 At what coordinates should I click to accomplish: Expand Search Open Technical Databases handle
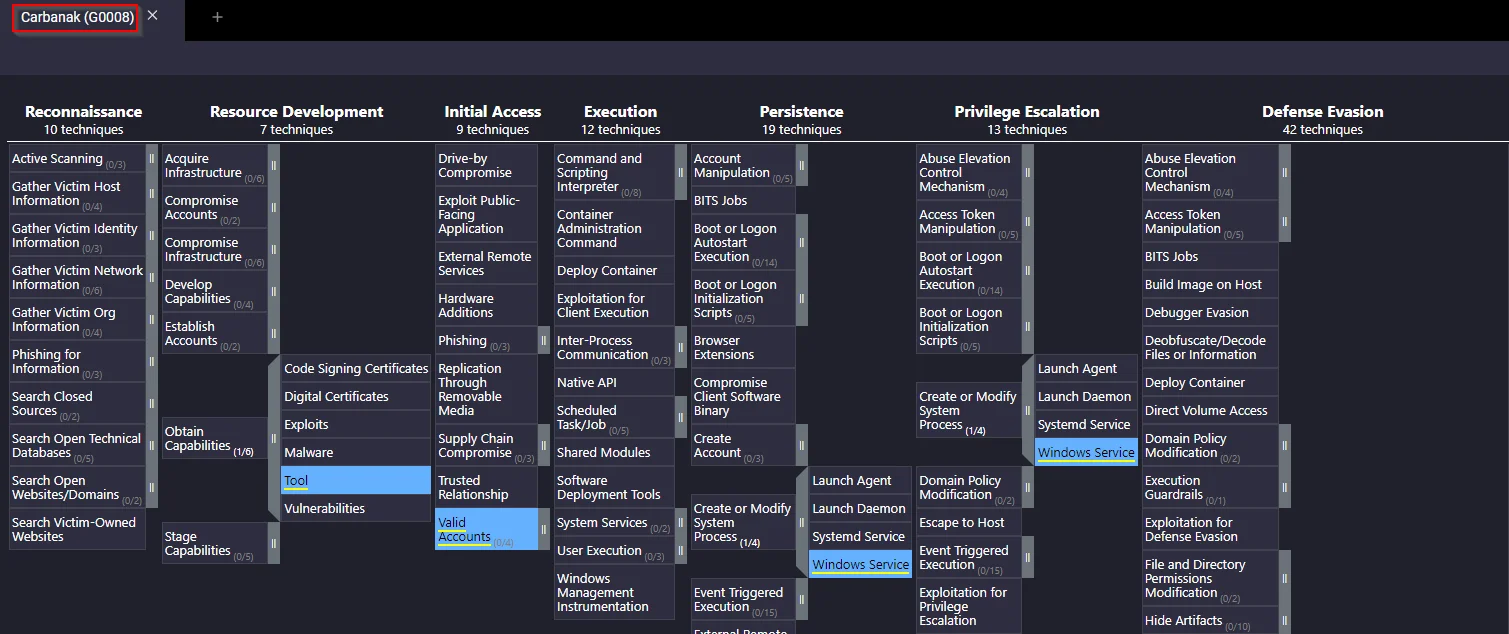click(x=152, y=446)
